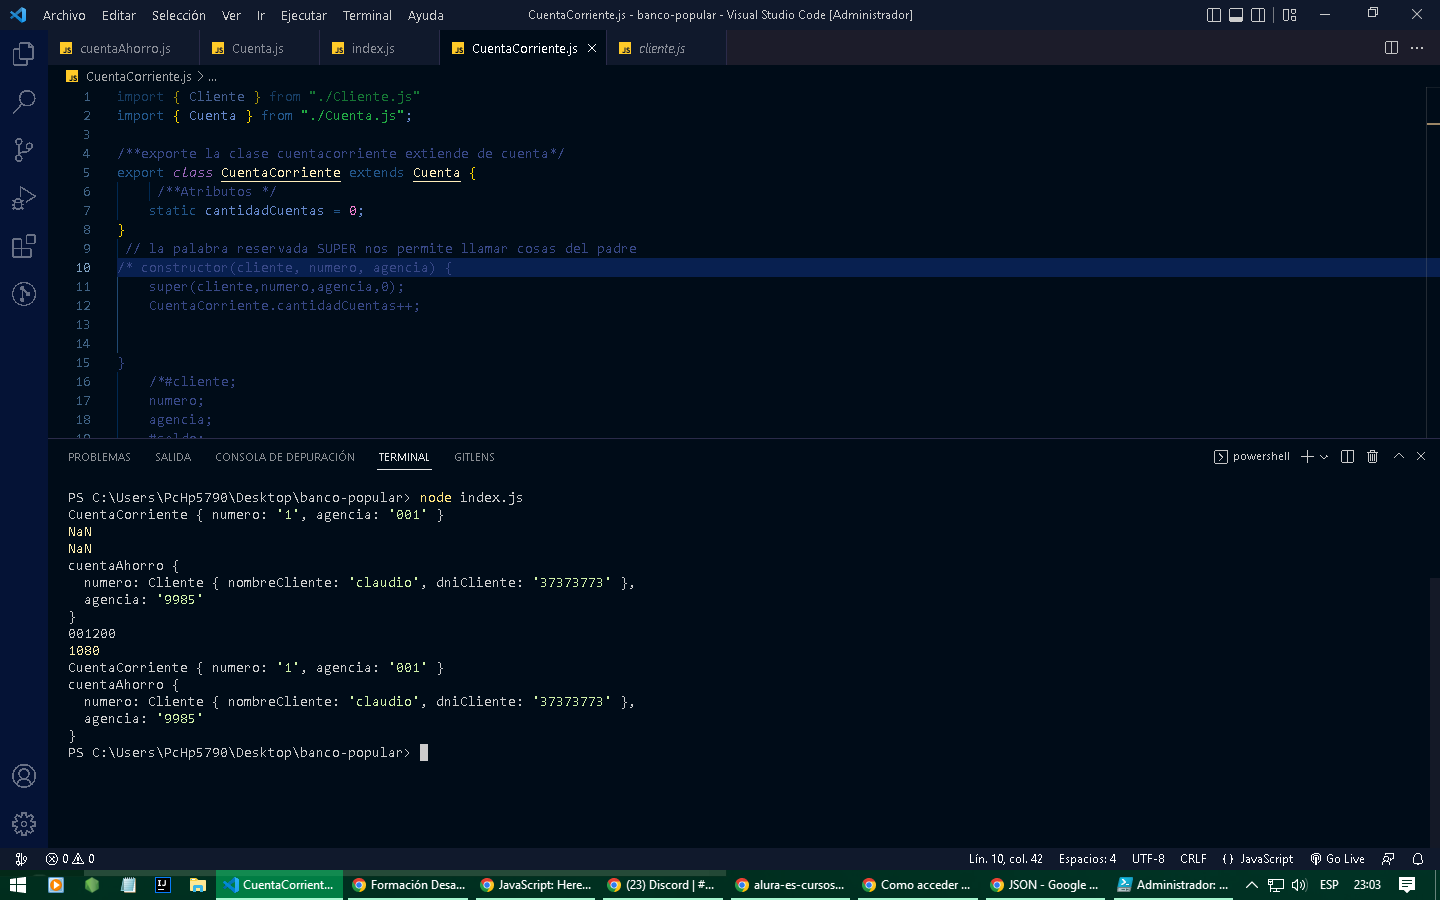
Task: Open the Windows Start button
Action: point(18,885)
